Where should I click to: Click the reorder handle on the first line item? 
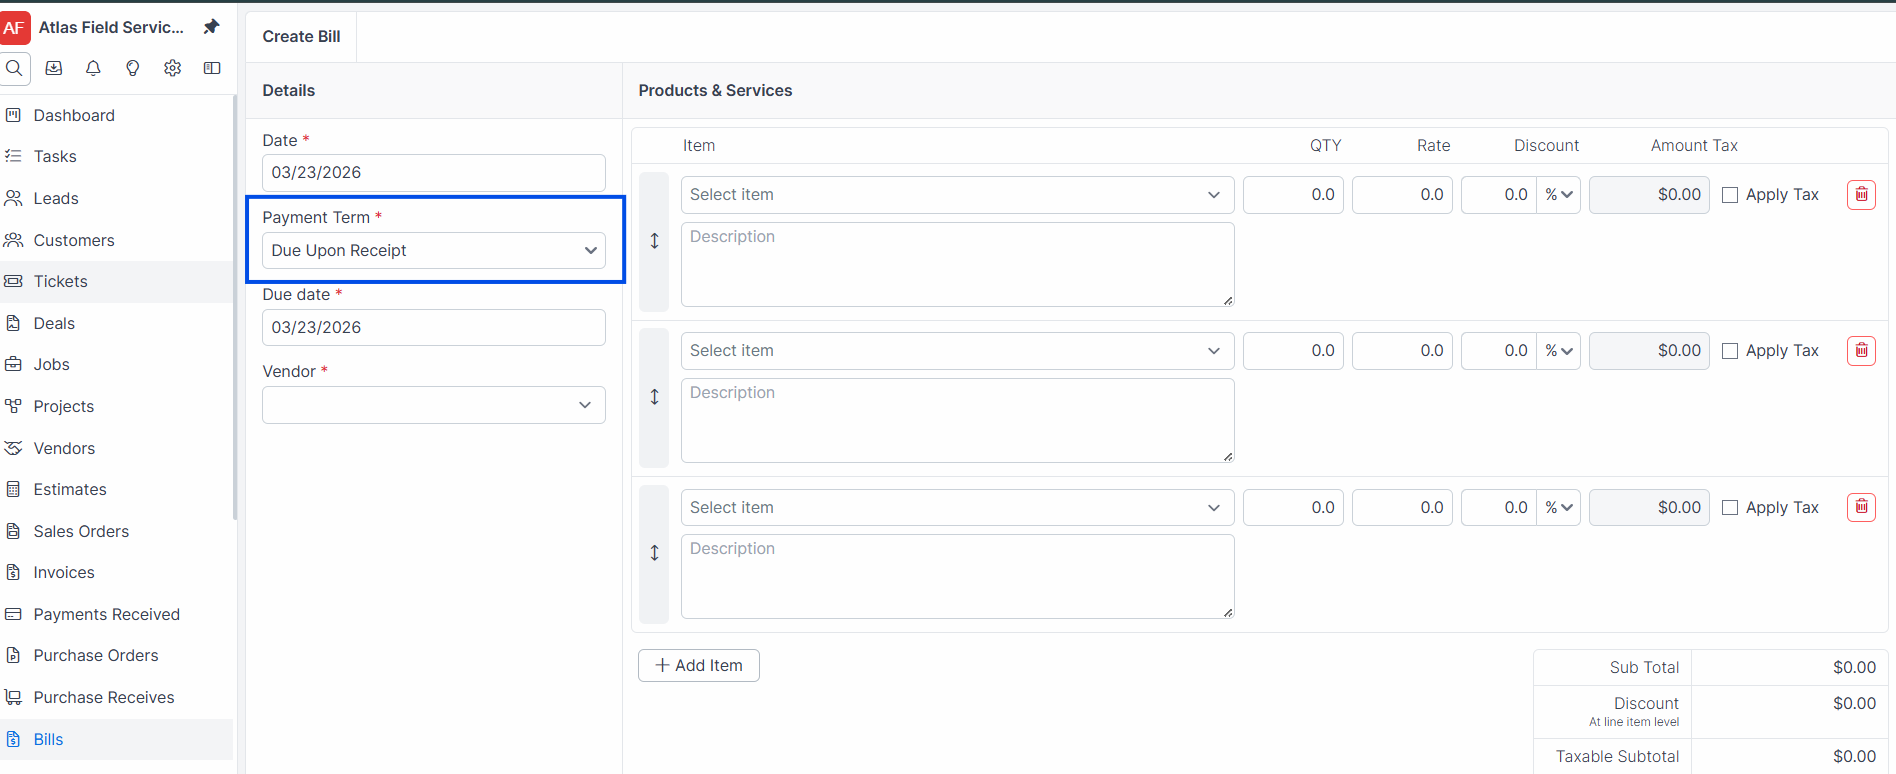coord(654,241)
